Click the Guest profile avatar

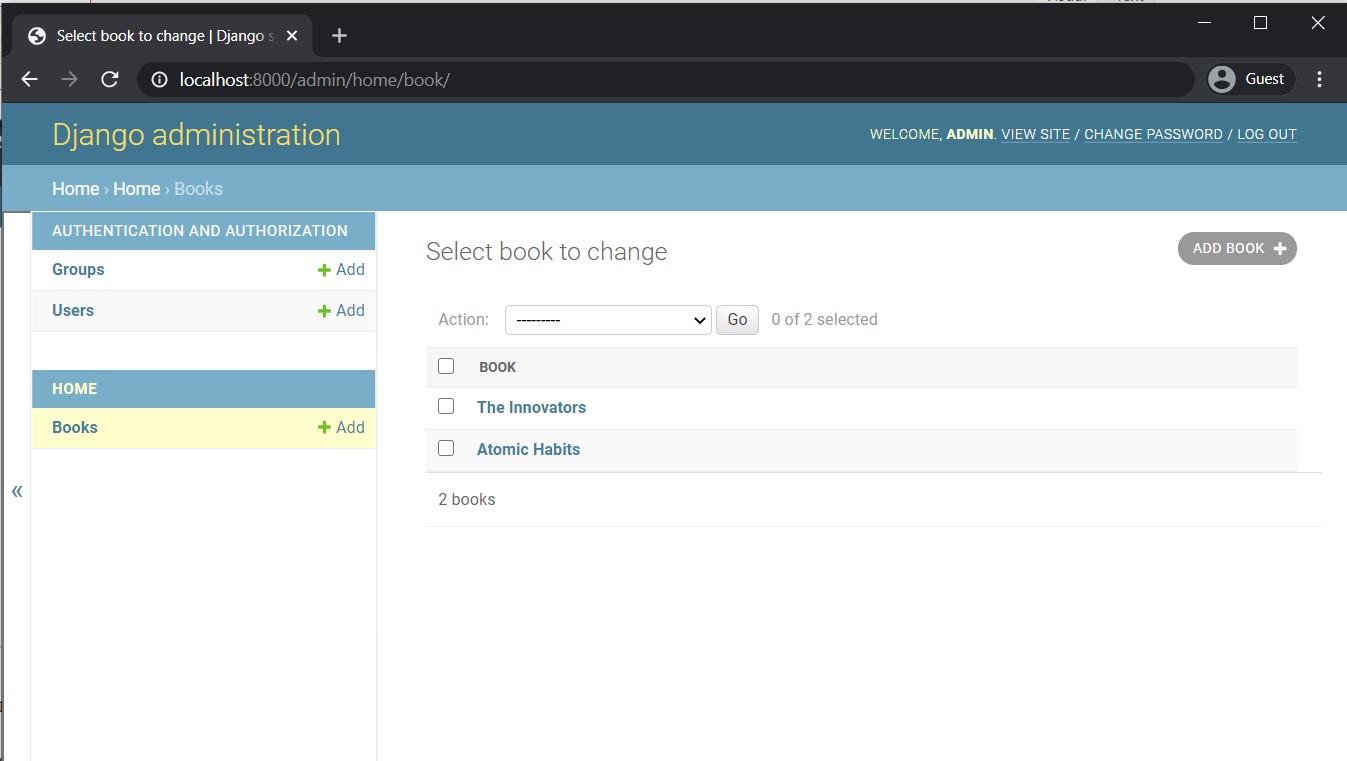point(1222,80)
